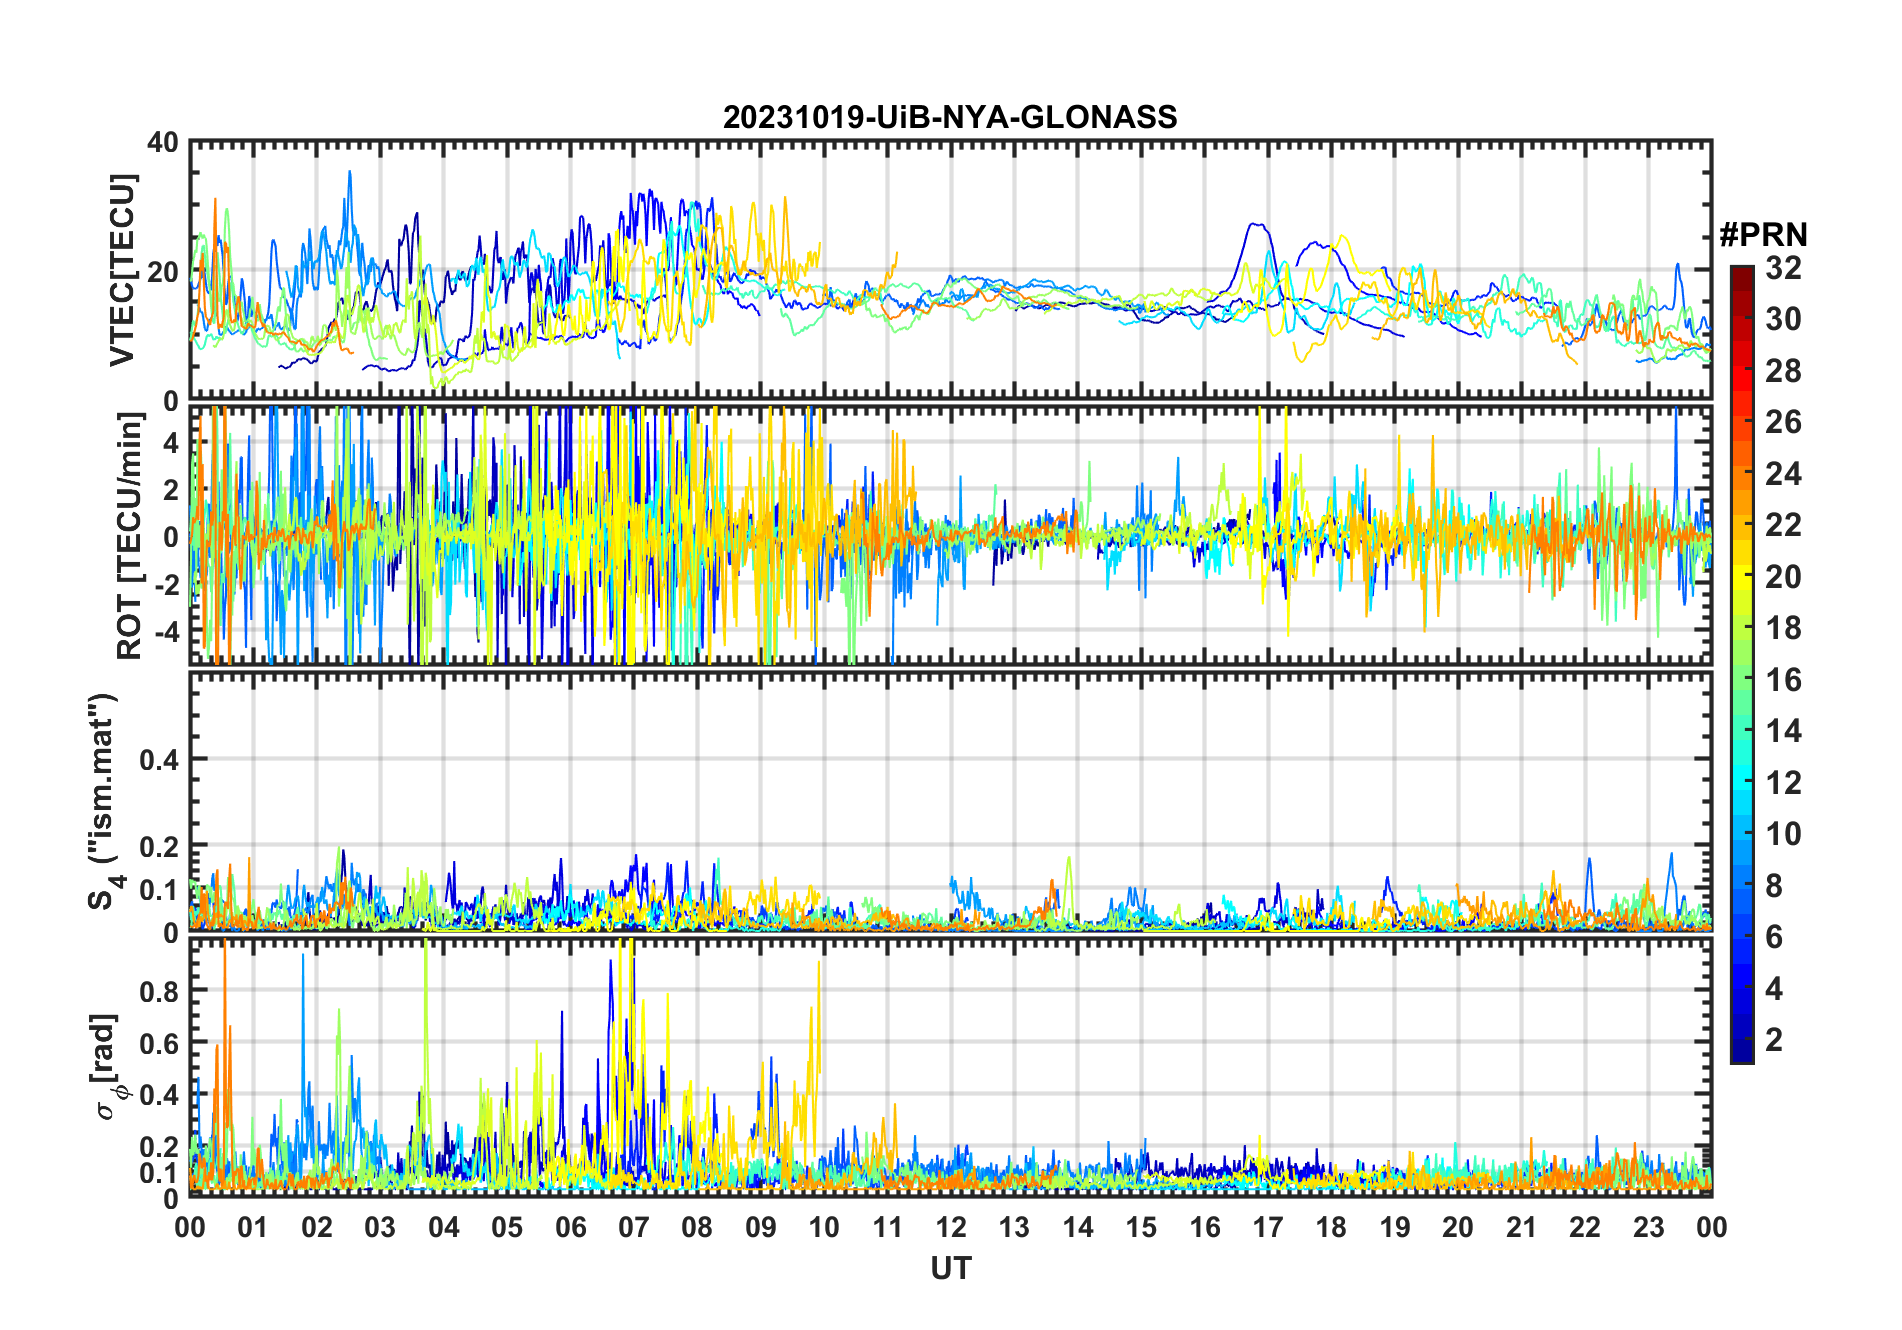Screen dimensions: 1902x1330
Task: Click the PRN colorbar gradient strip
Action: 1742,664
